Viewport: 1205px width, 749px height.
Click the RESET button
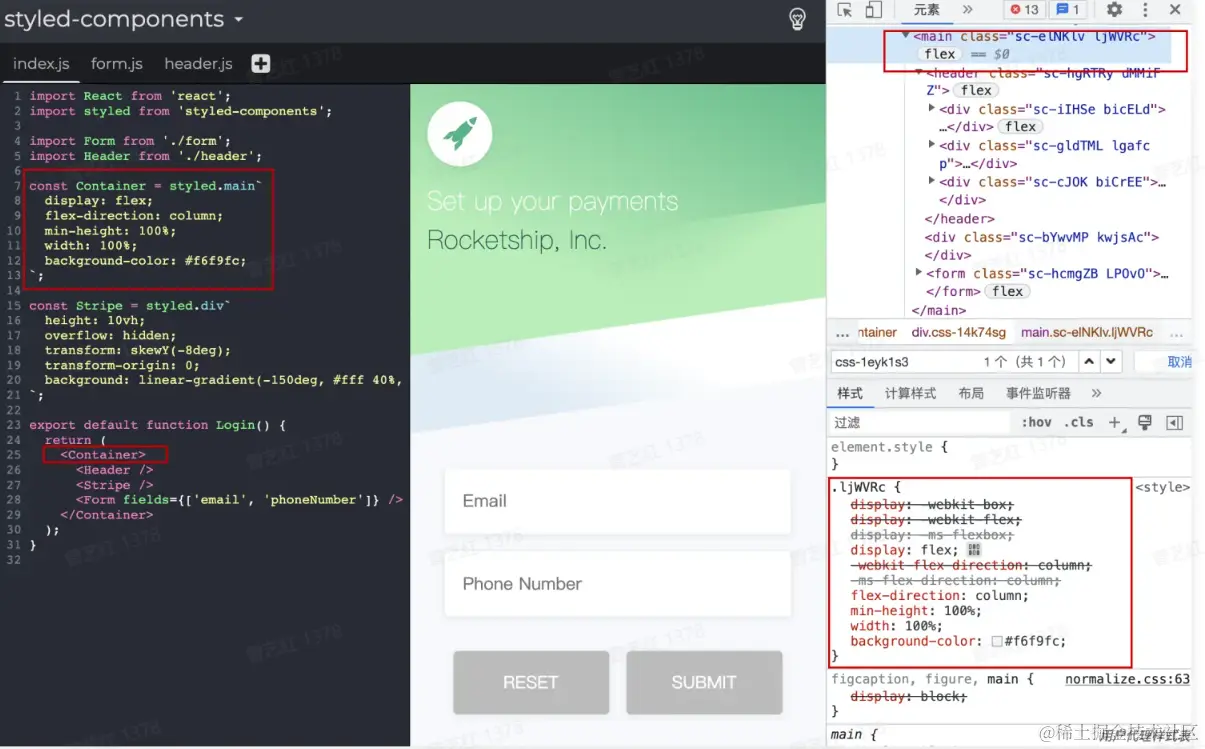coord(531,682)
